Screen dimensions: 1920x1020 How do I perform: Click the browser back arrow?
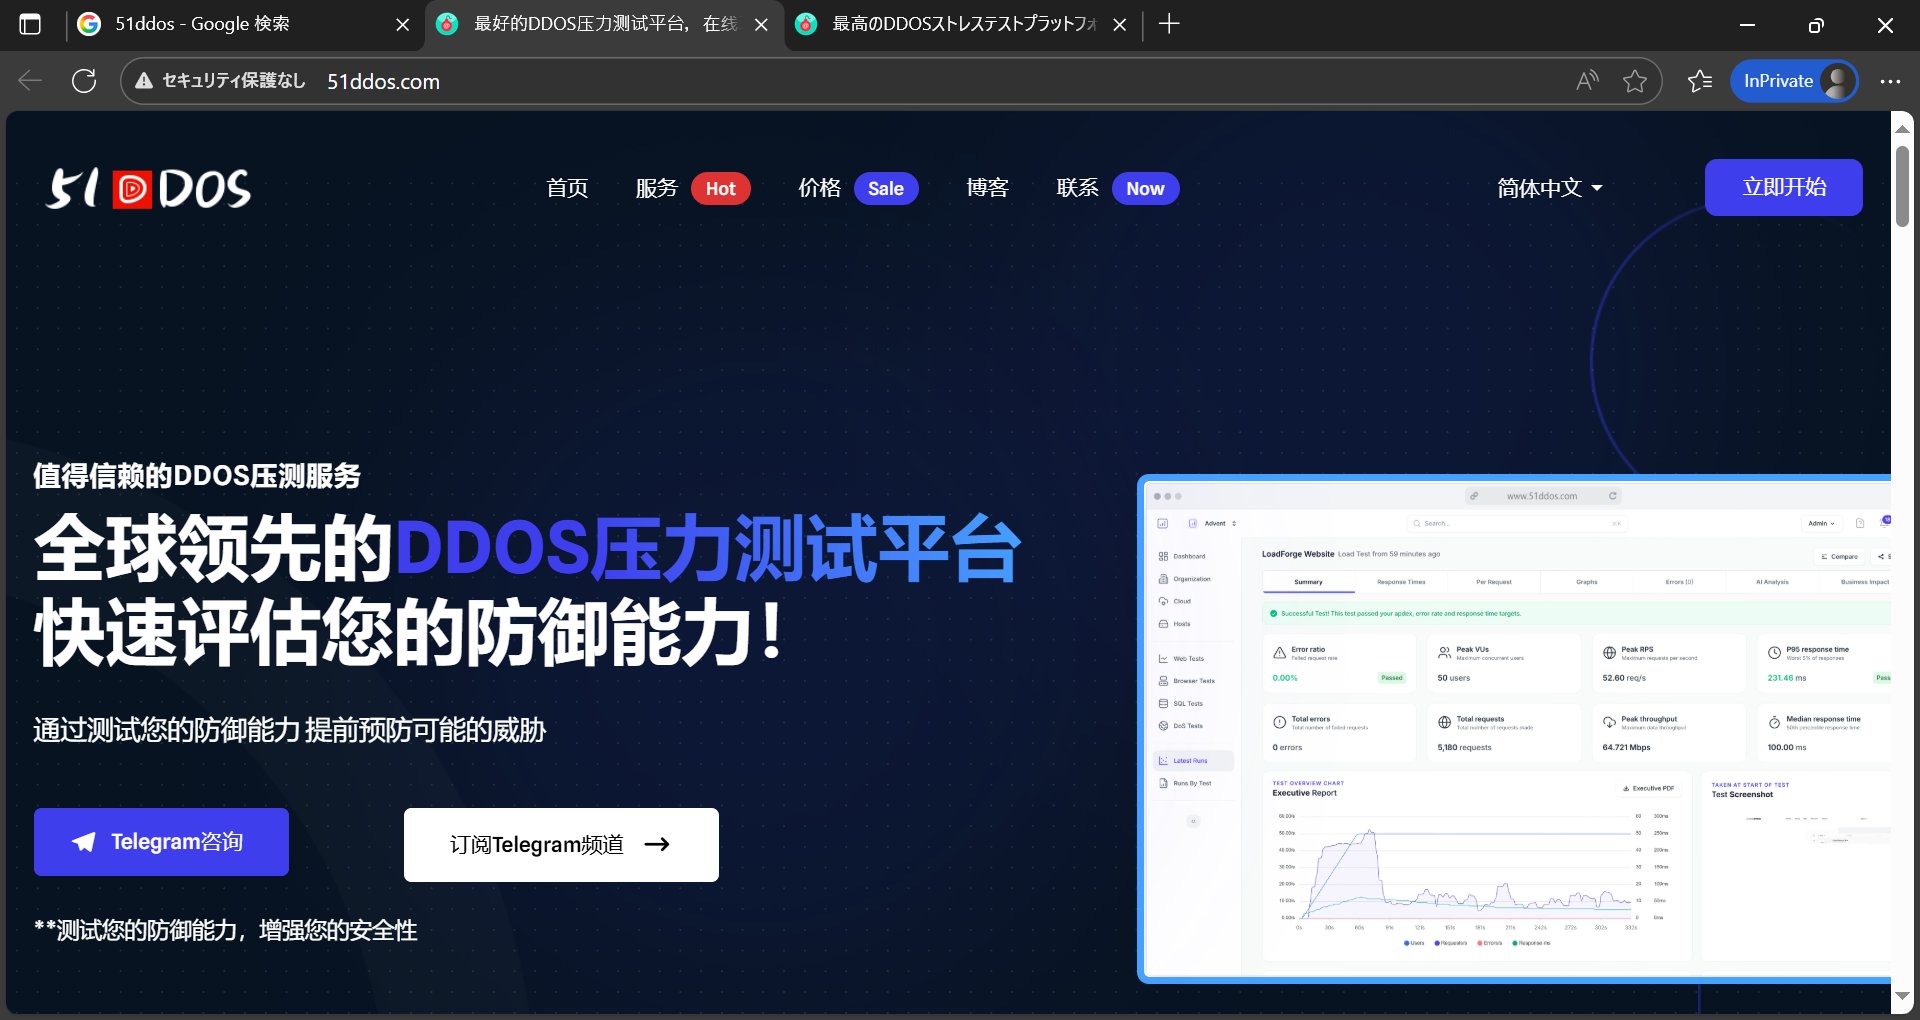[x=30, y=81]
